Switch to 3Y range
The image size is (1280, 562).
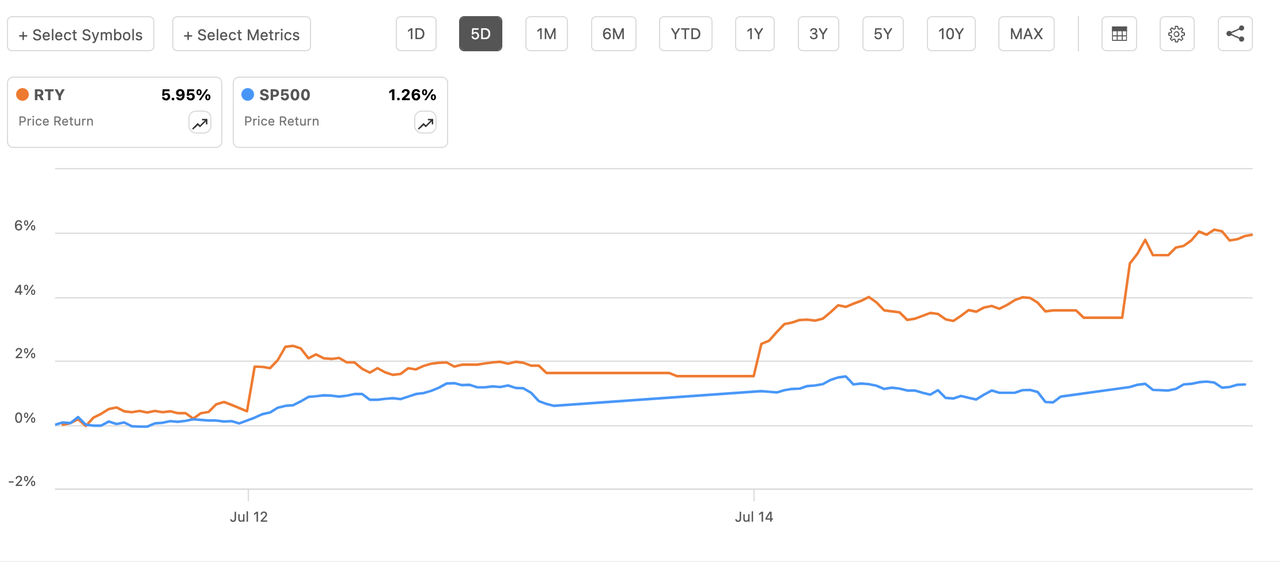coord(818,34)
